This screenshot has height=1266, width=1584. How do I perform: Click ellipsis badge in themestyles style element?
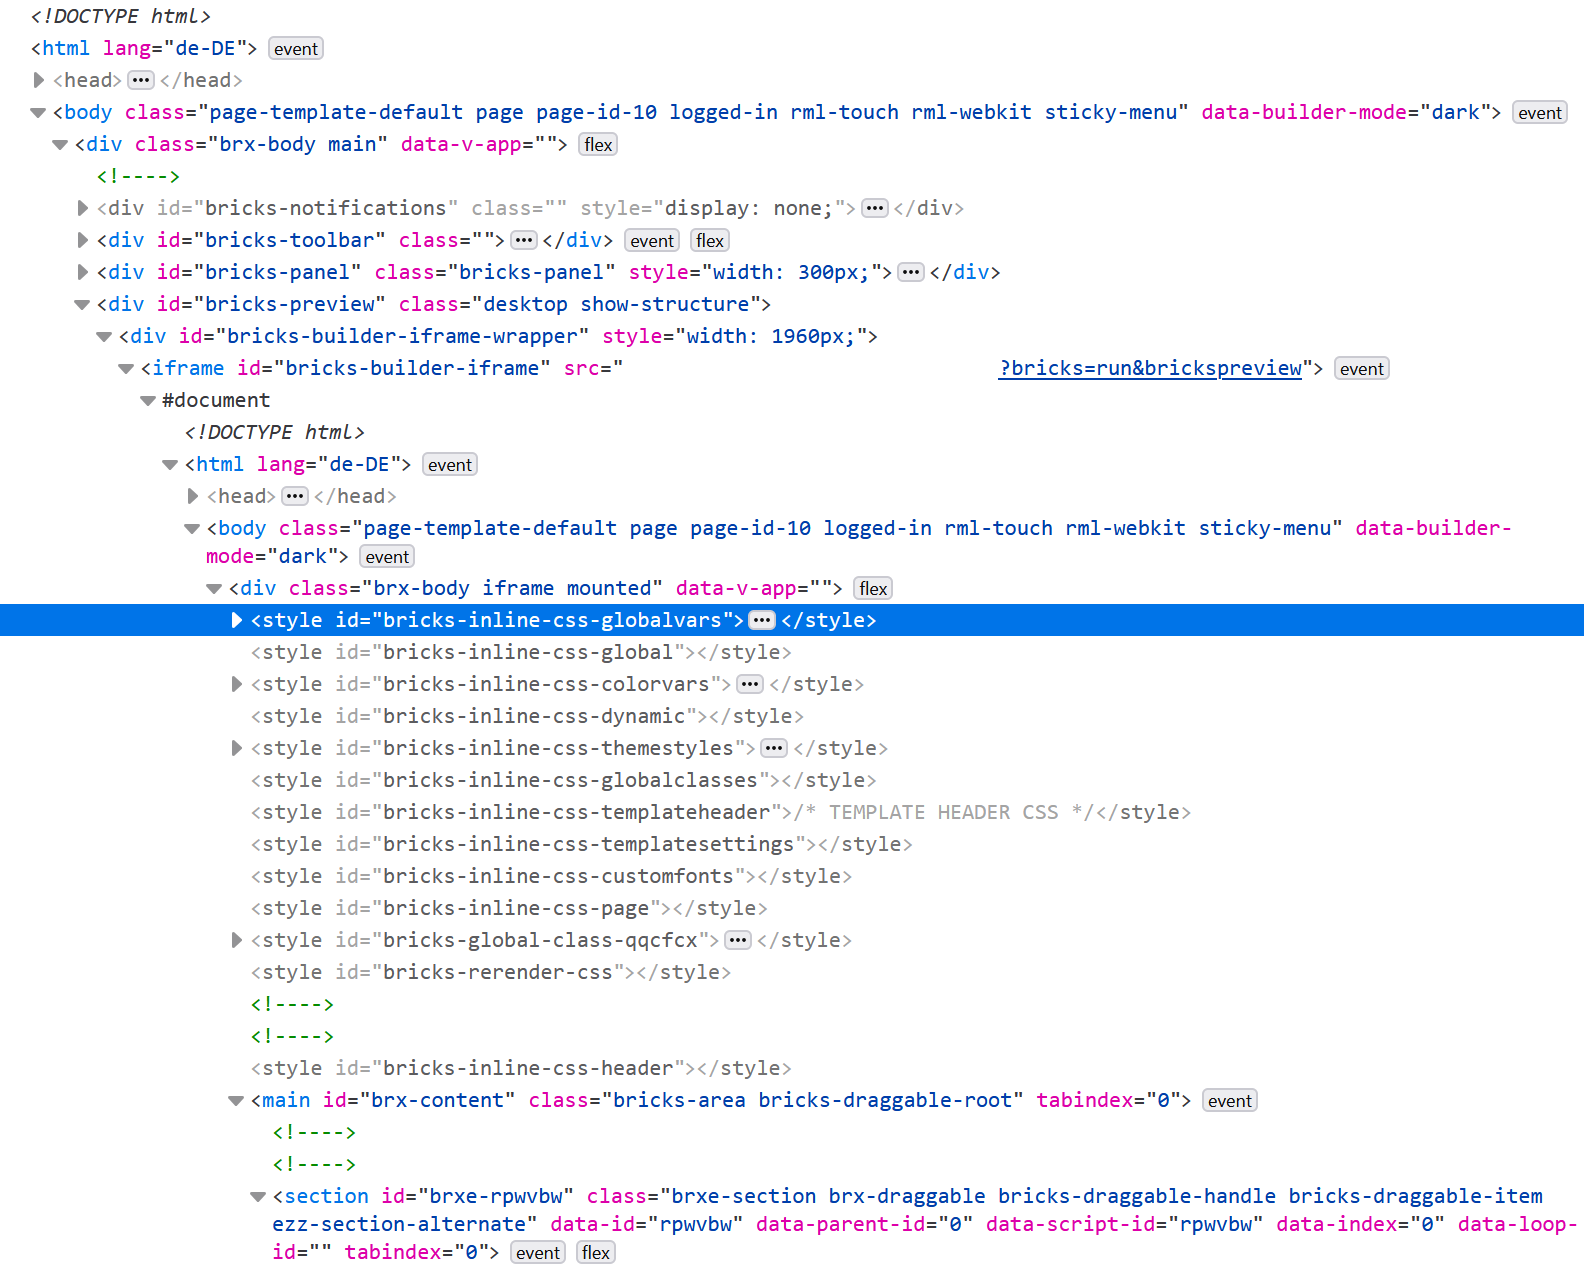(774, 748)
